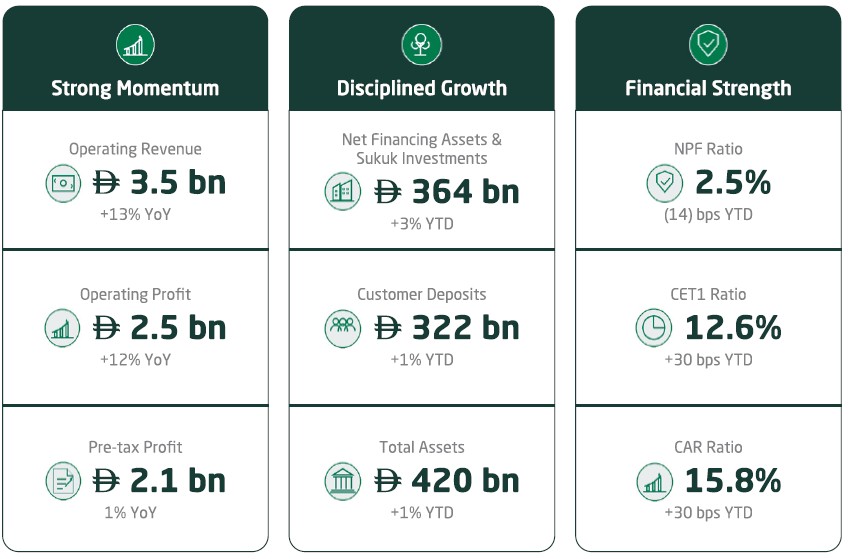Click the tree icon above Disciplined Growth
Viewport: 851px width, 559px height.
click(421, 44)
